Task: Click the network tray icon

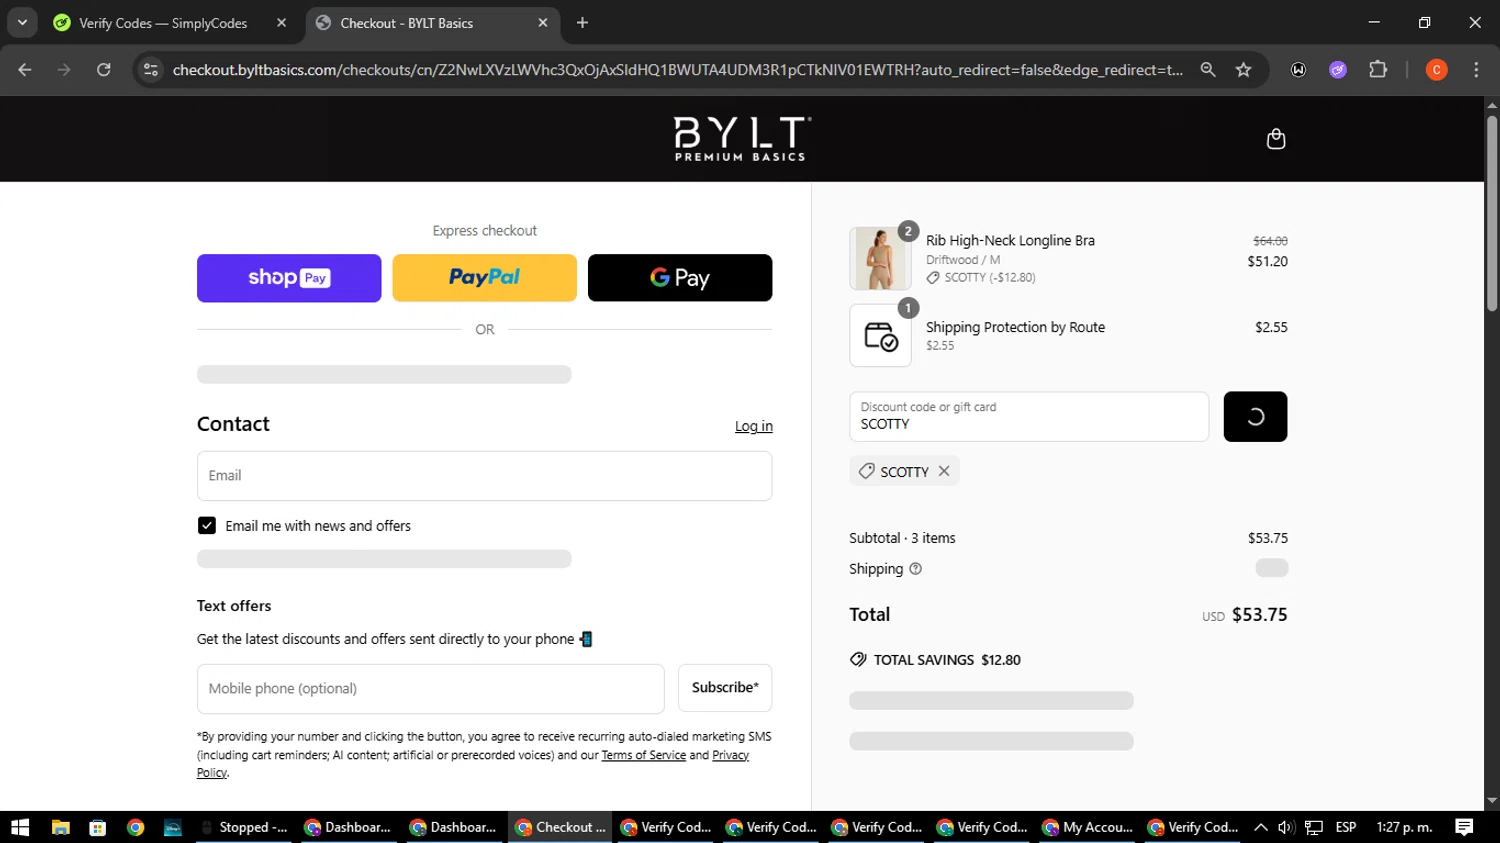Action: click(x=1314, y=827)
